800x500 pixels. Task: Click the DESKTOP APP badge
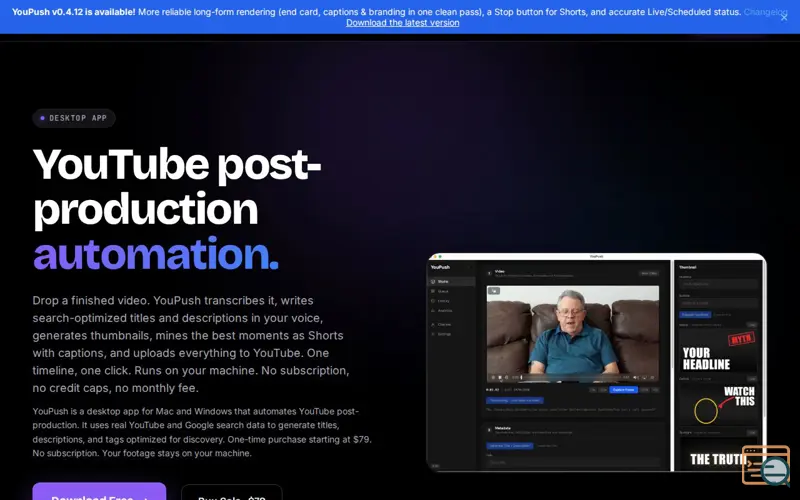74,118
